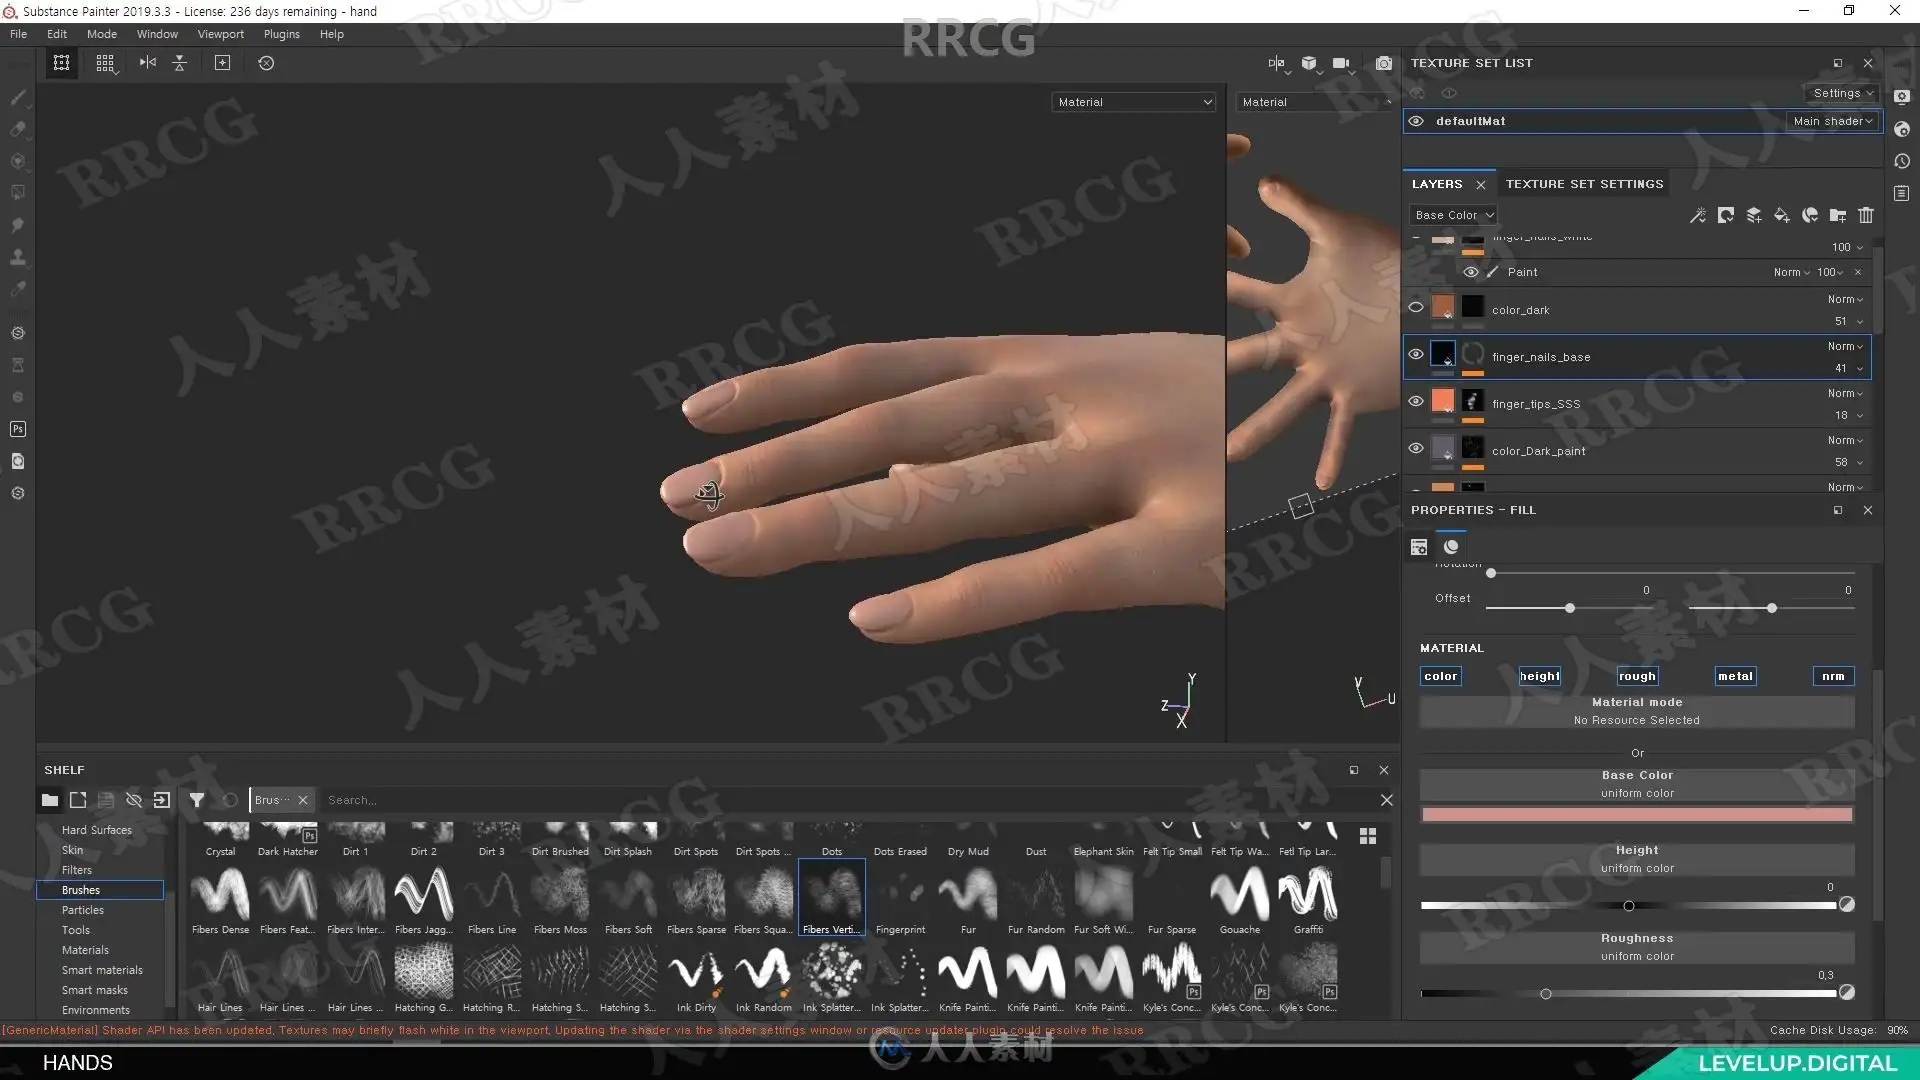Image resolution: width=1920 pixels, height=1080 pixels.
Task: Select Smart materials shelf category
Action: 102,970
